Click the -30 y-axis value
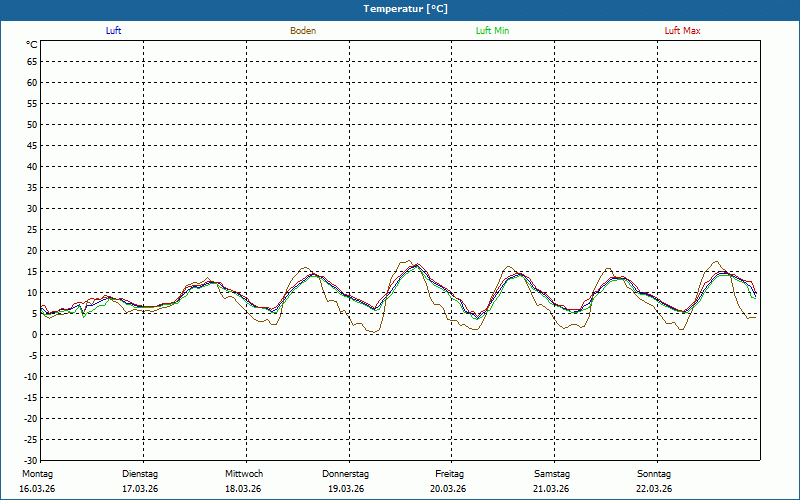800x500 pixels. (x=31, y=460)
